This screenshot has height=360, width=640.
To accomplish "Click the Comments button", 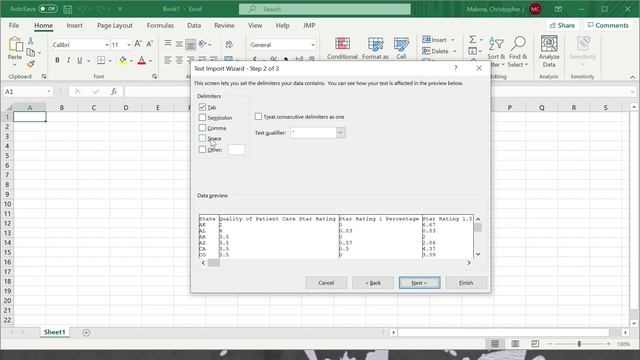I will [608, 25].
